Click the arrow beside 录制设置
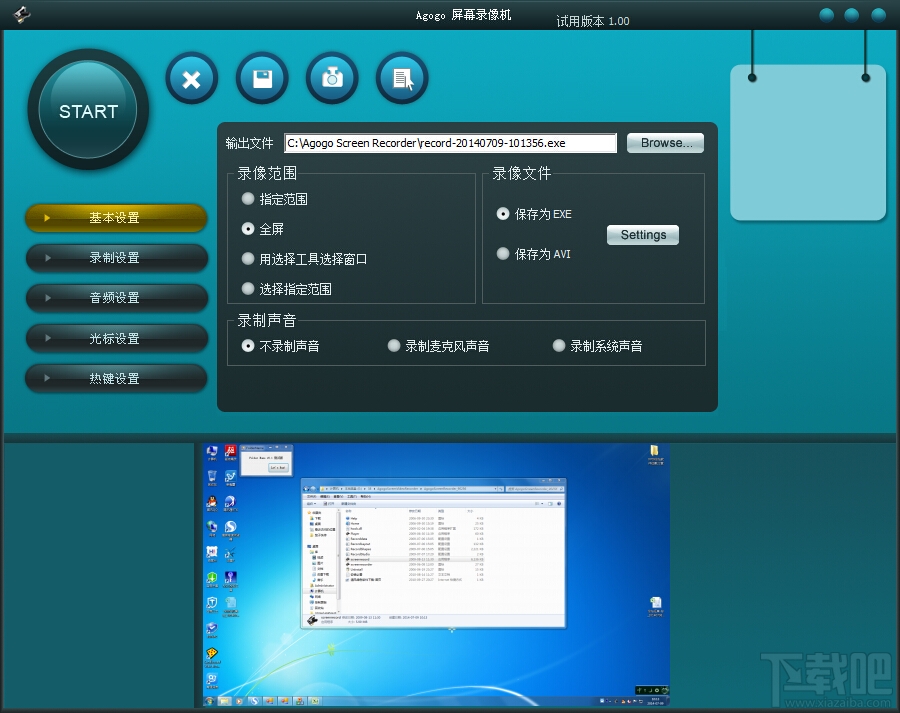 pyautogui.click(x=48, y=258)
